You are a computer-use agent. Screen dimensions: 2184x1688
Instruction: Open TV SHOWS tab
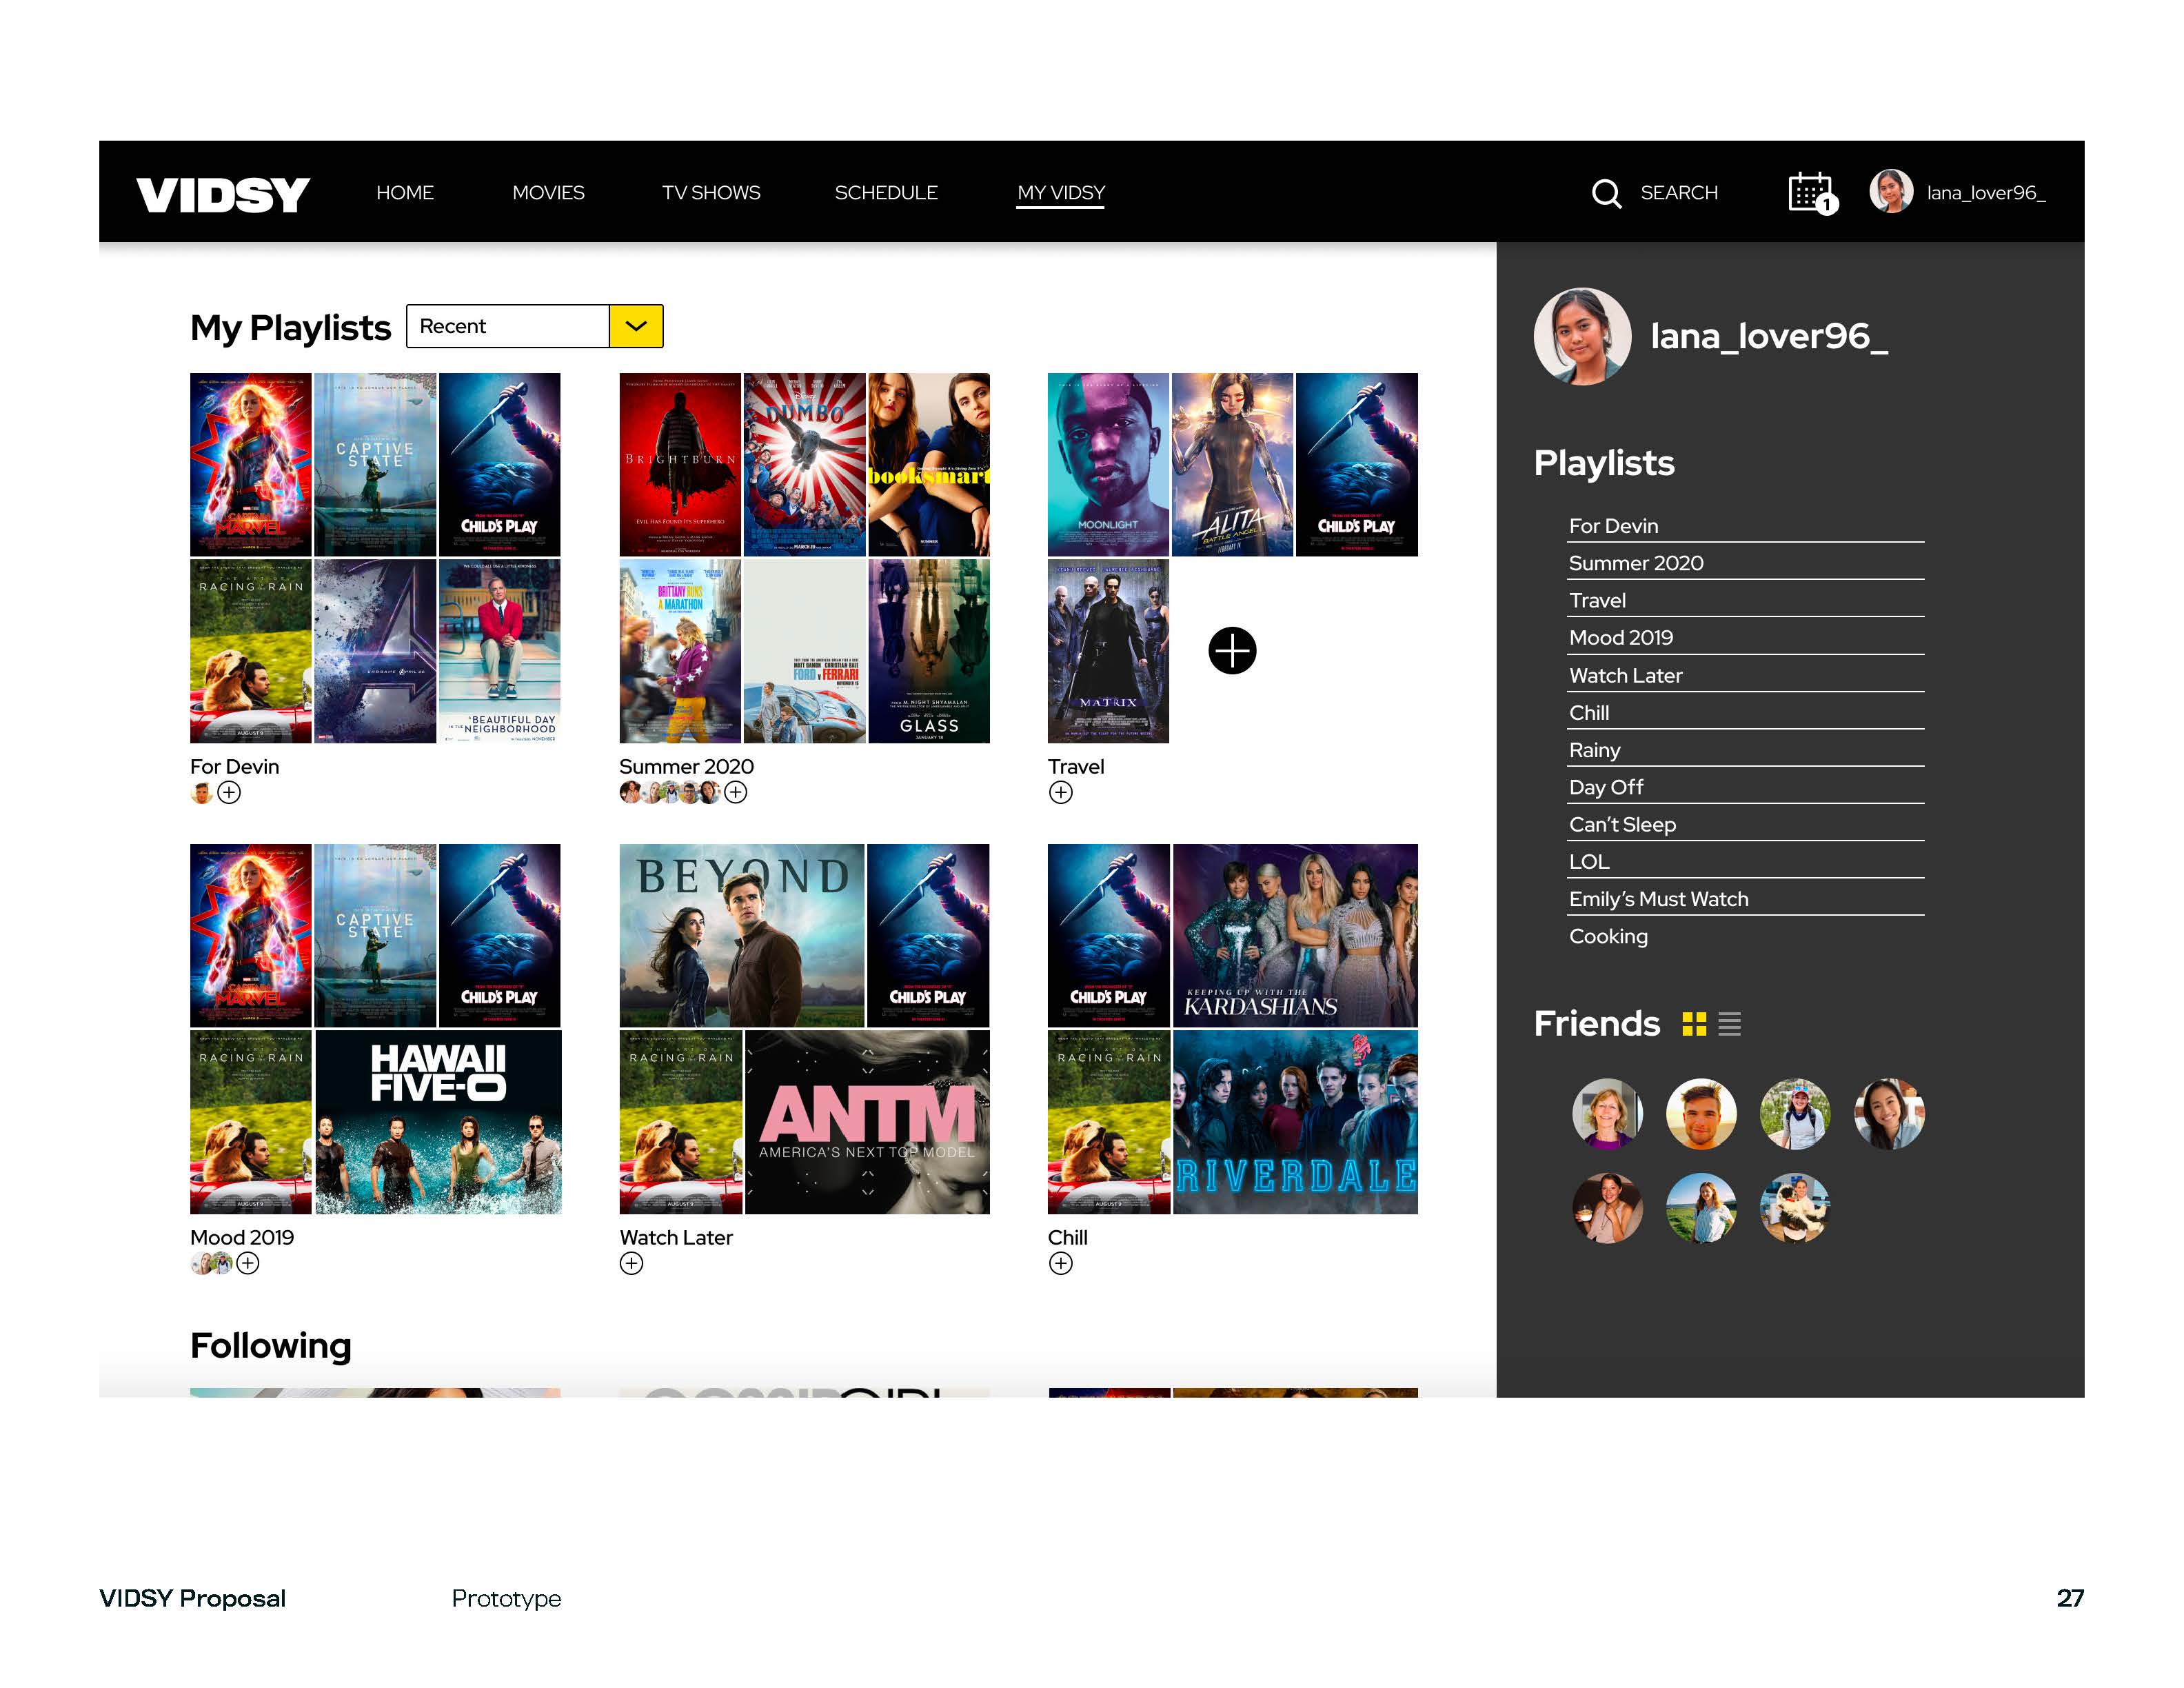coord(711,193)
